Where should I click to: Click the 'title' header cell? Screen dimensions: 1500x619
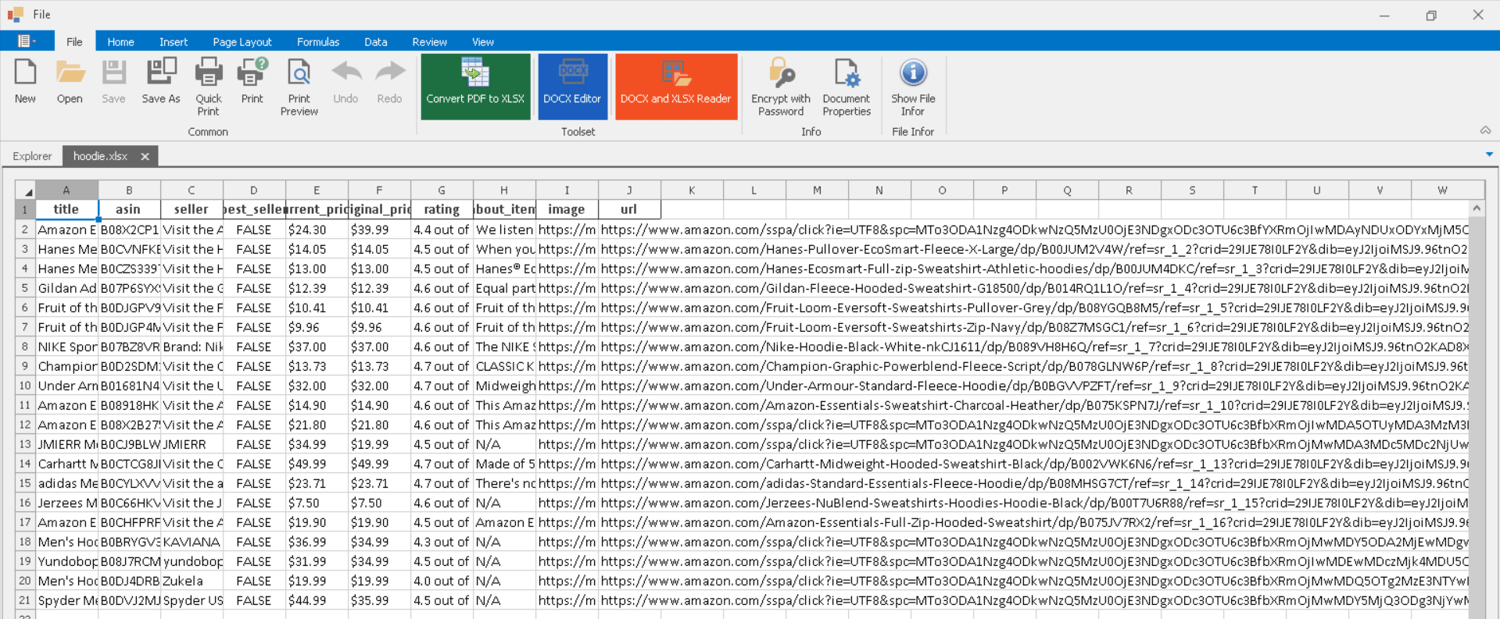click(x=67, y=209)
